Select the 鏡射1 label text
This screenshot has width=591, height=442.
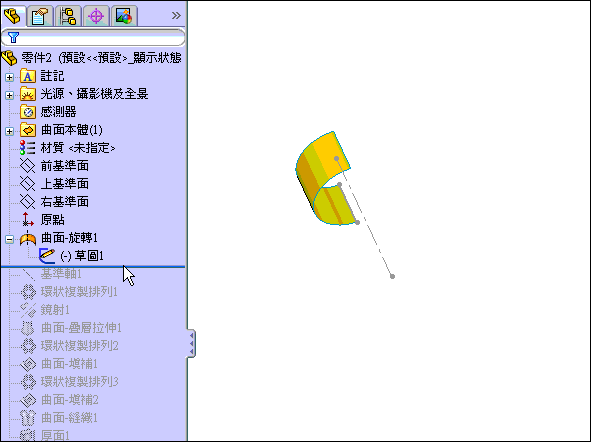coord(55,310)
